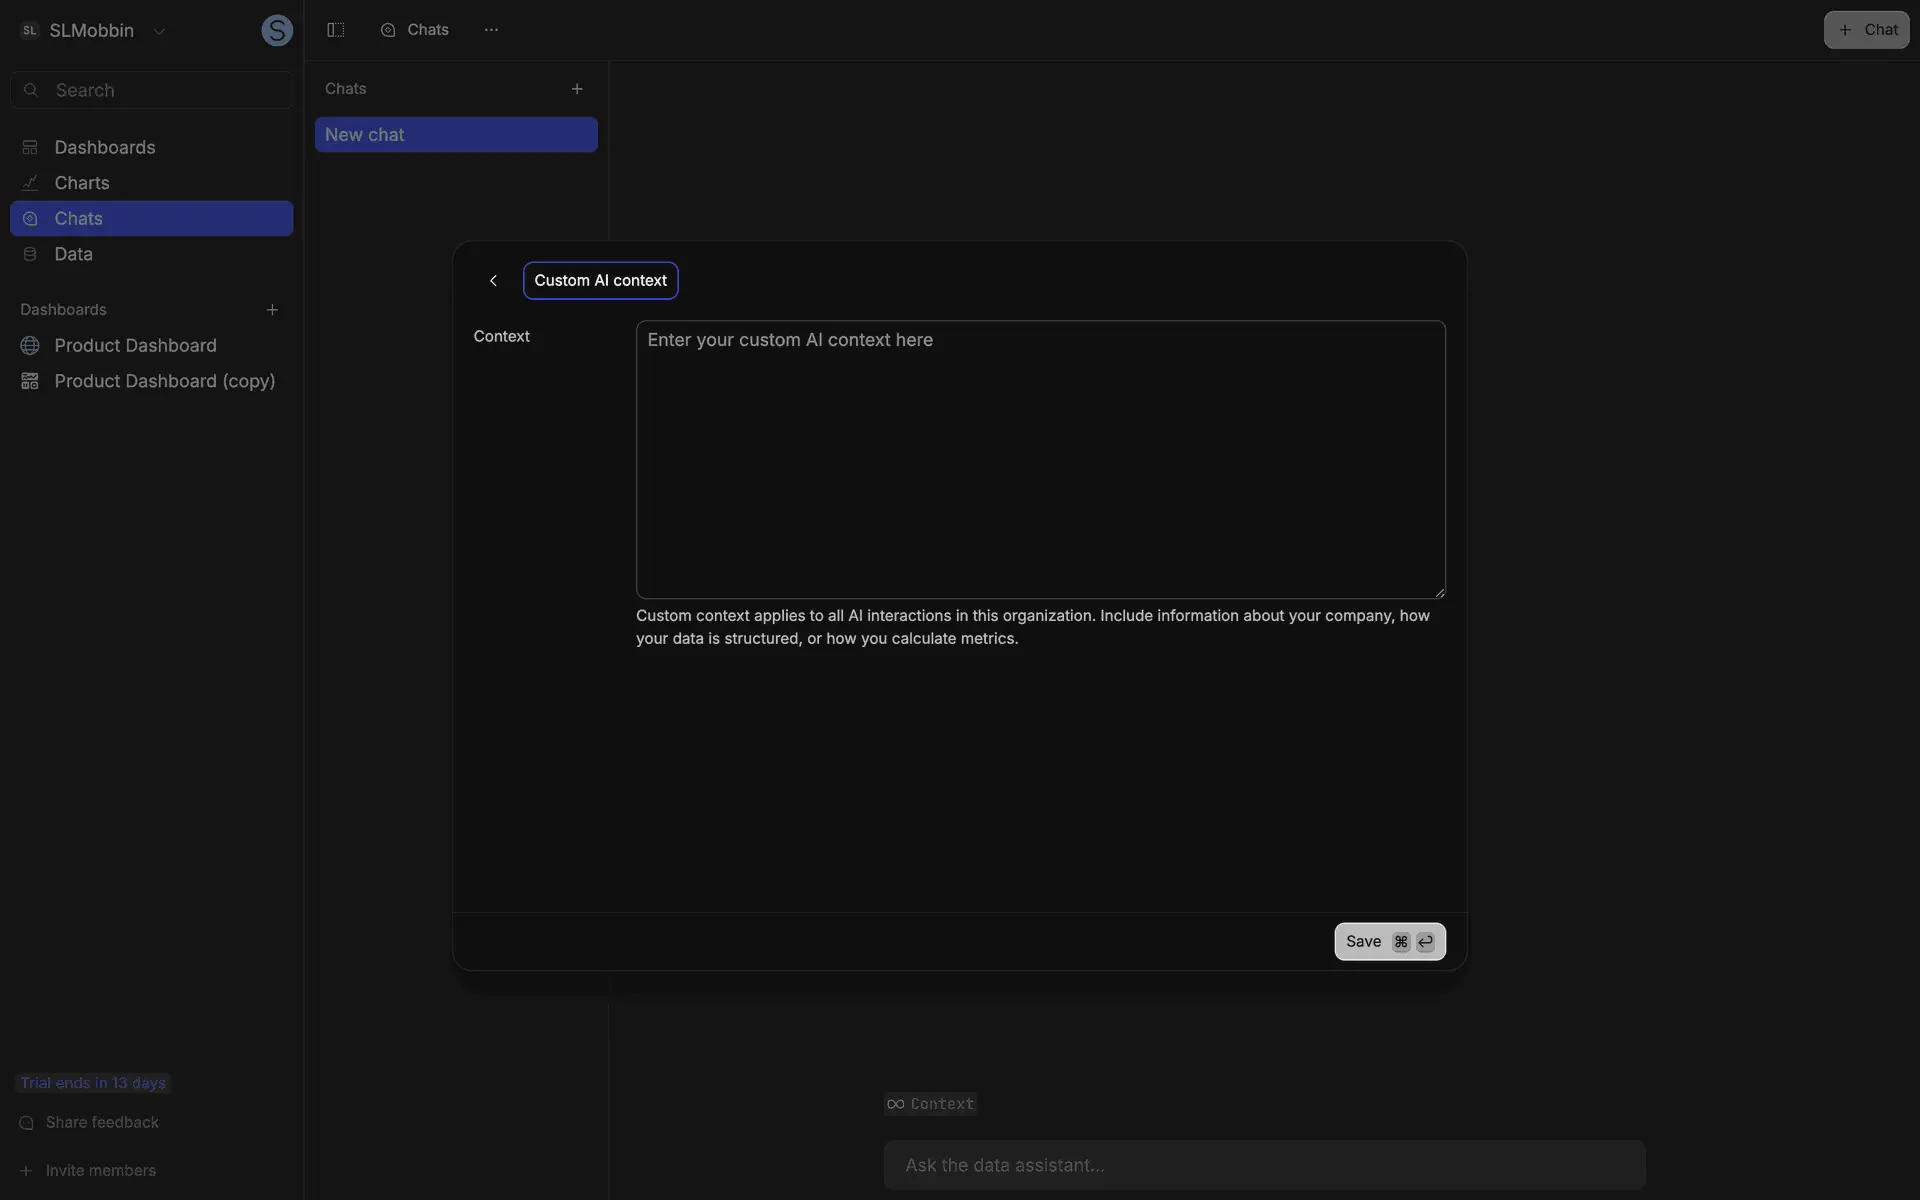Screen dimensions: 1920x1200
Task: Click the user avatar S icon
Action: click(x=277, y=31)
